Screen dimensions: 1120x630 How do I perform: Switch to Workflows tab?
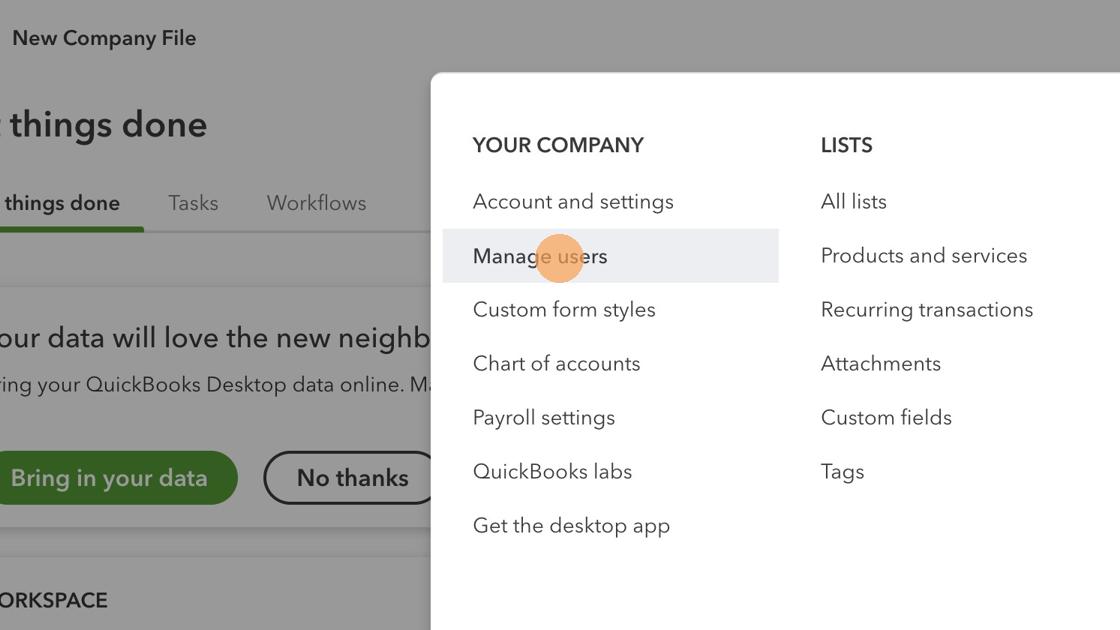[x=316, y=203]
